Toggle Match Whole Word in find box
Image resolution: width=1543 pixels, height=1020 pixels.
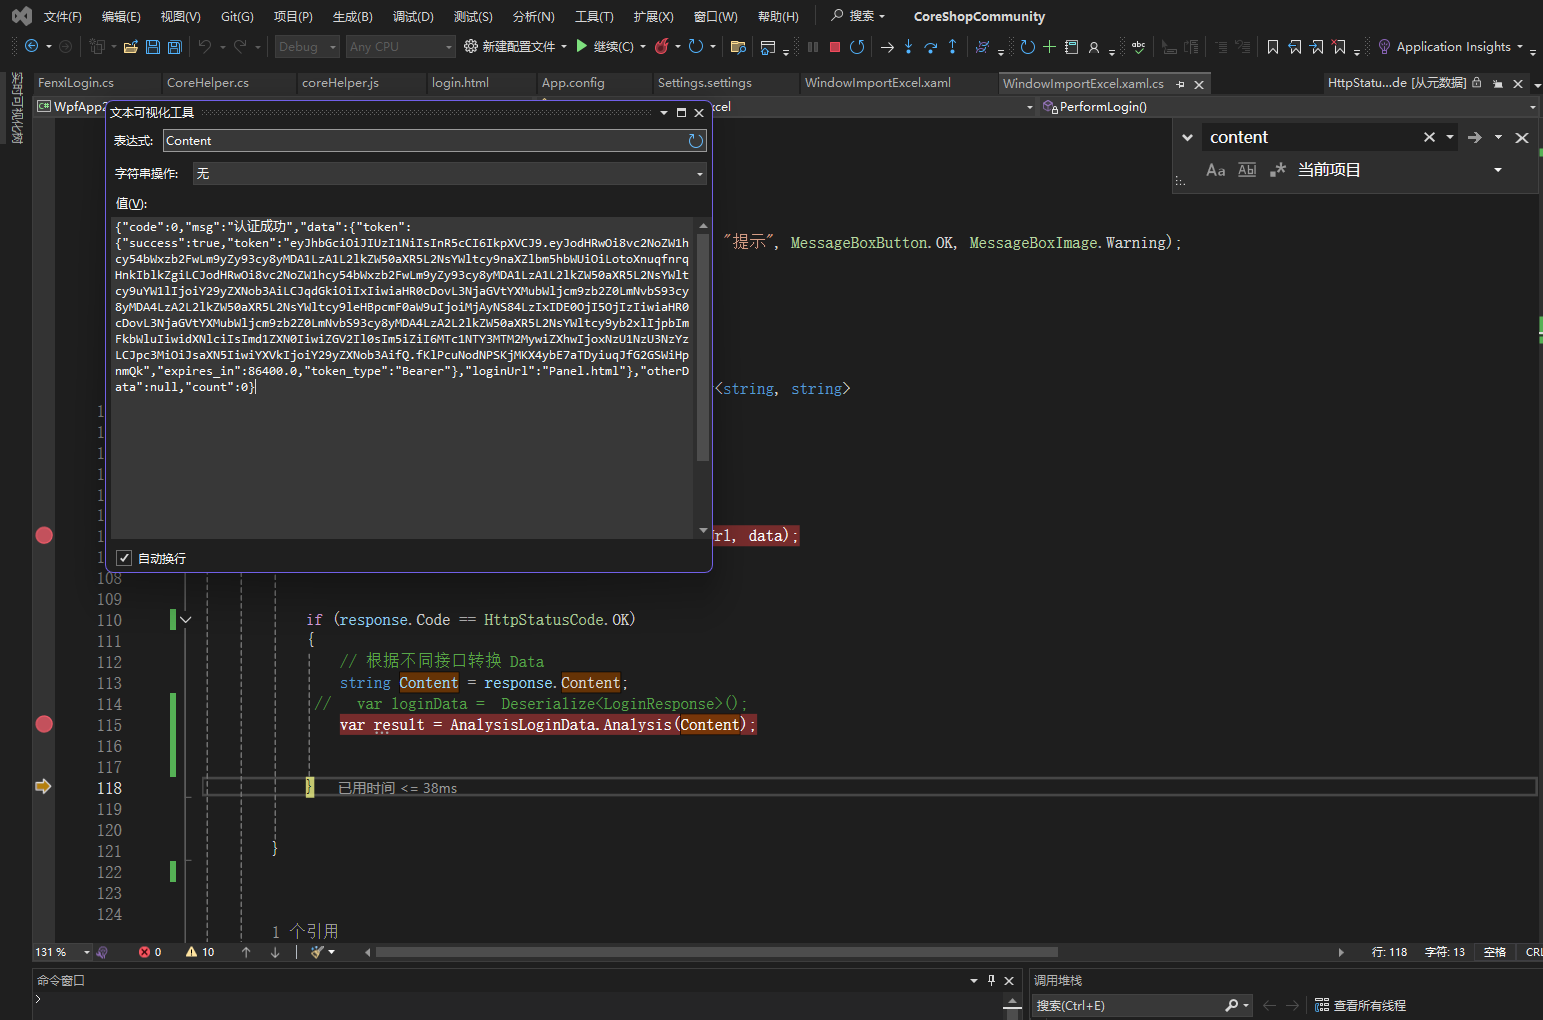[1247, 170]
